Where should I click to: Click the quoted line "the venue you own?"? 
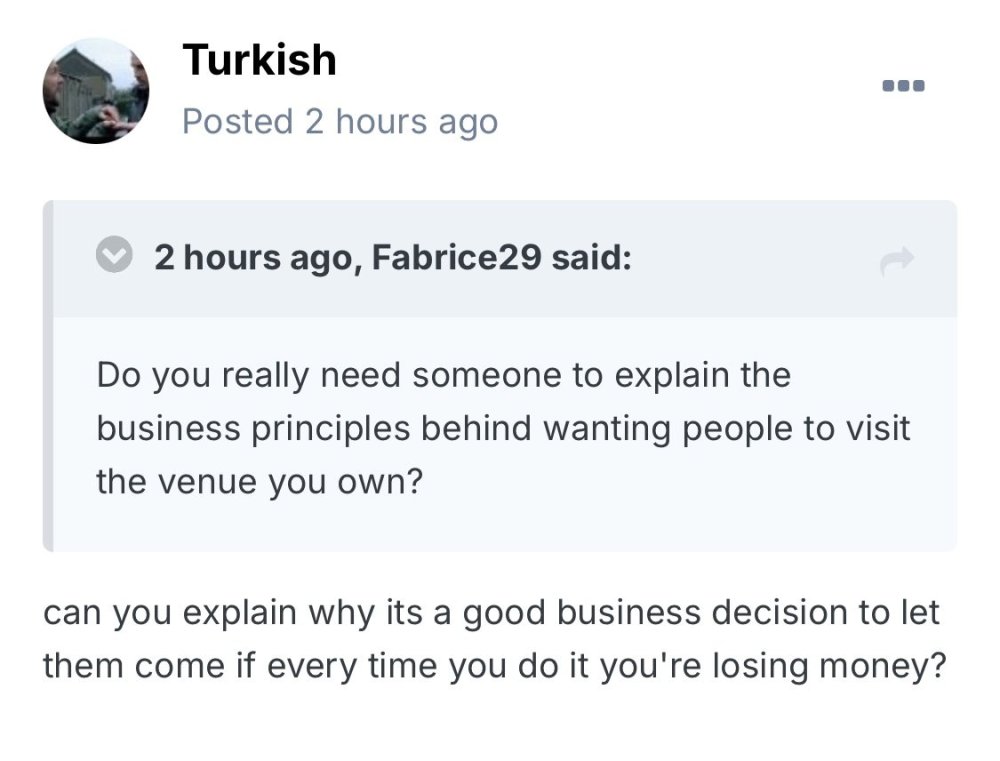260,481
